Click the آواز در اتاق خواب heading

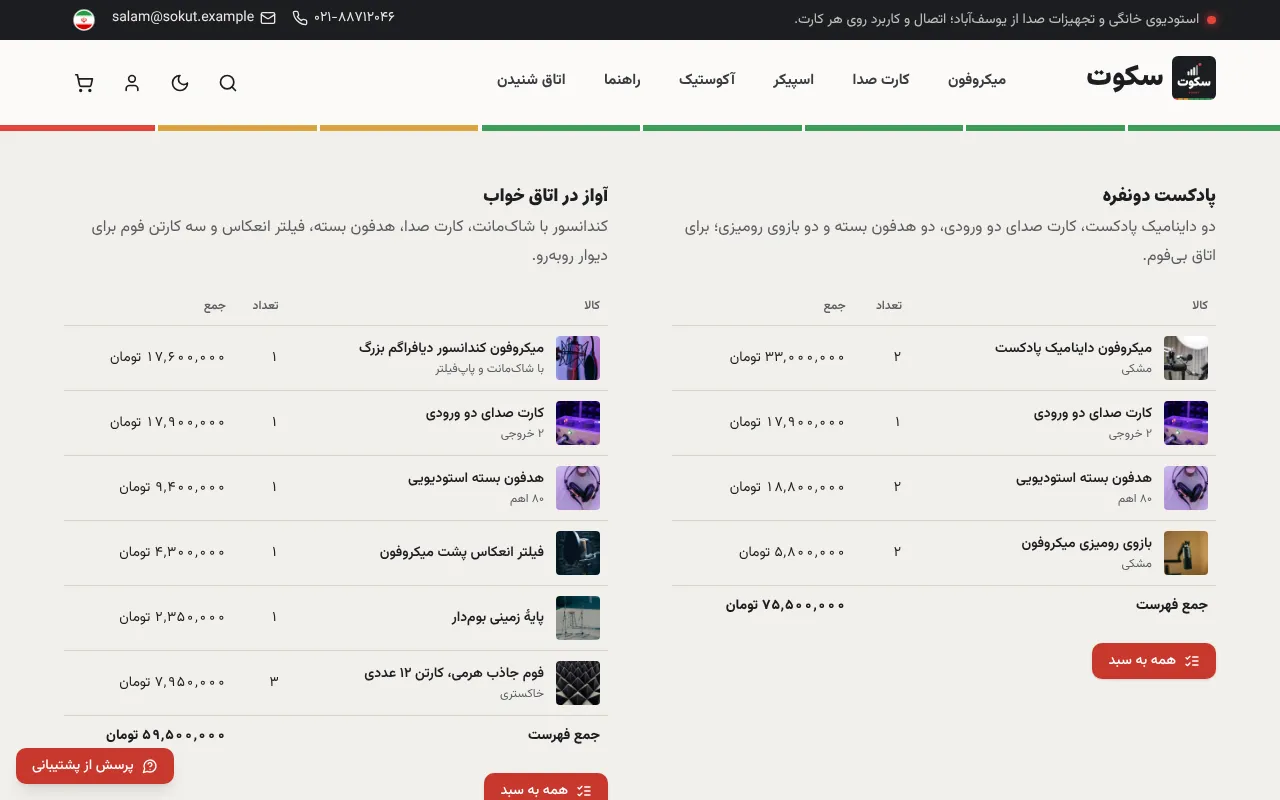pos(545,195)
